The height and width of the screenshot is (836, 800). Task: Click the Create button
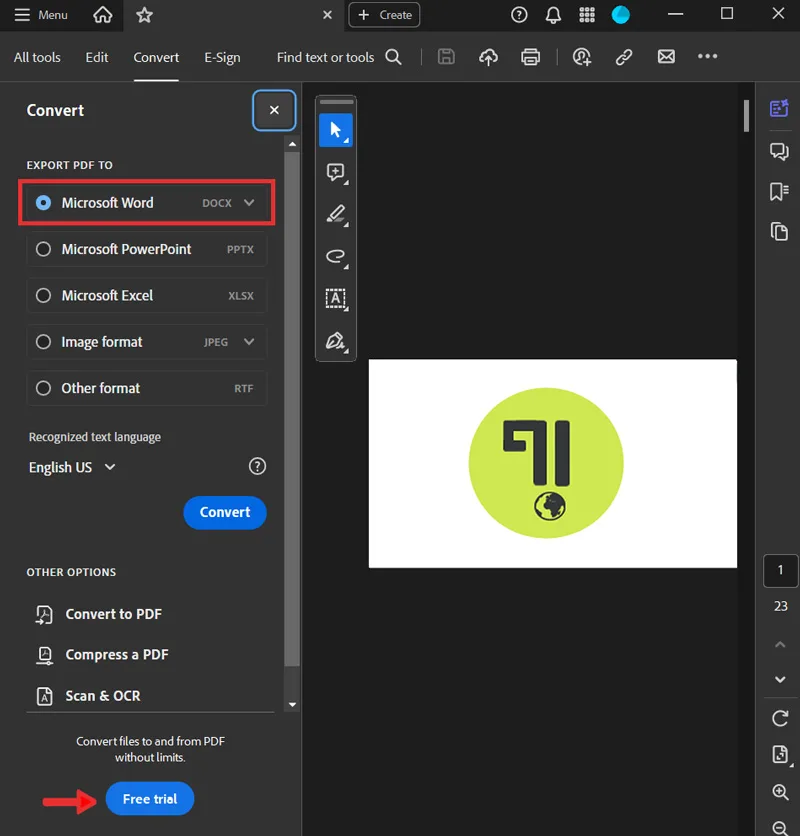coord(384,15)
